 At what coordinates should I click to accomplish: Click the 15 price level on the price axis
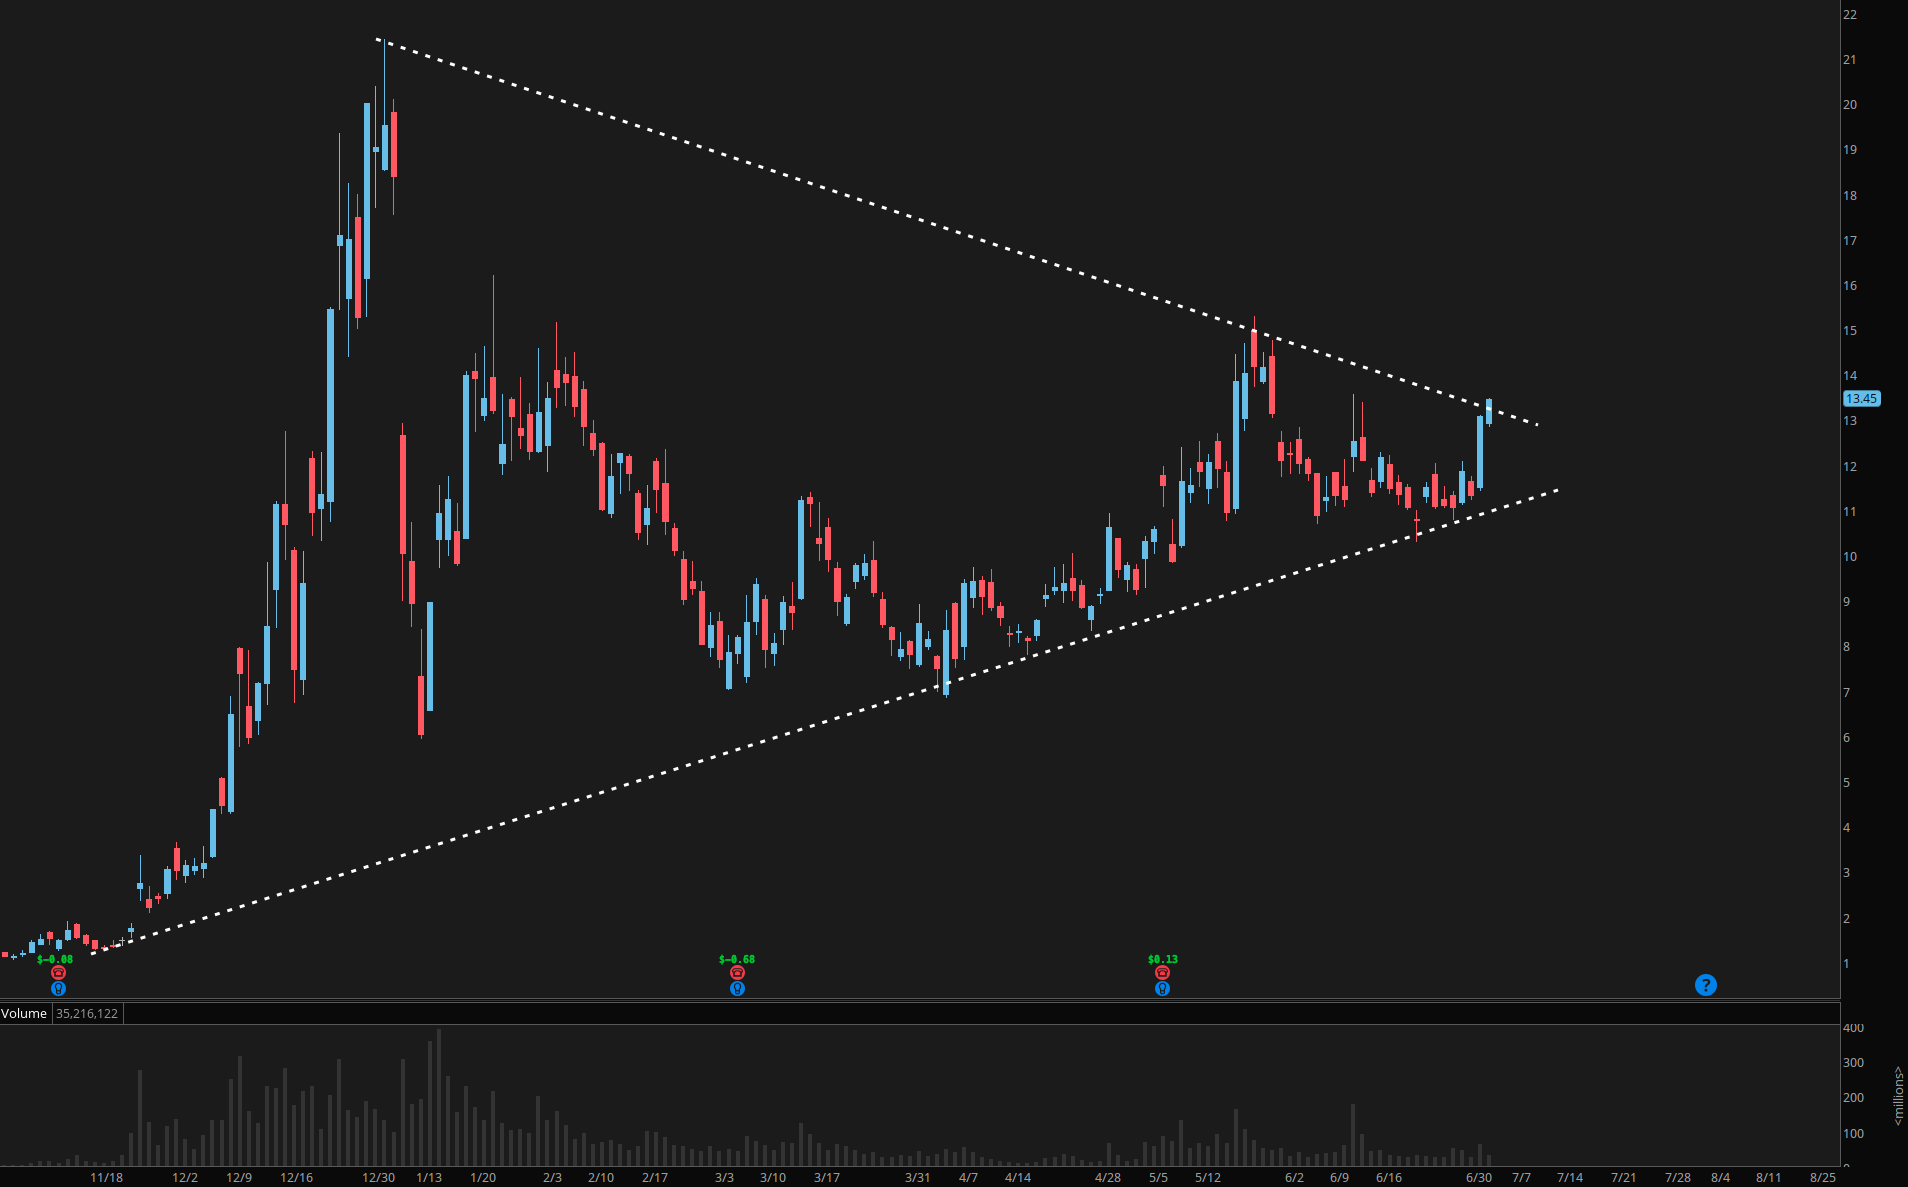[1850, 331]
